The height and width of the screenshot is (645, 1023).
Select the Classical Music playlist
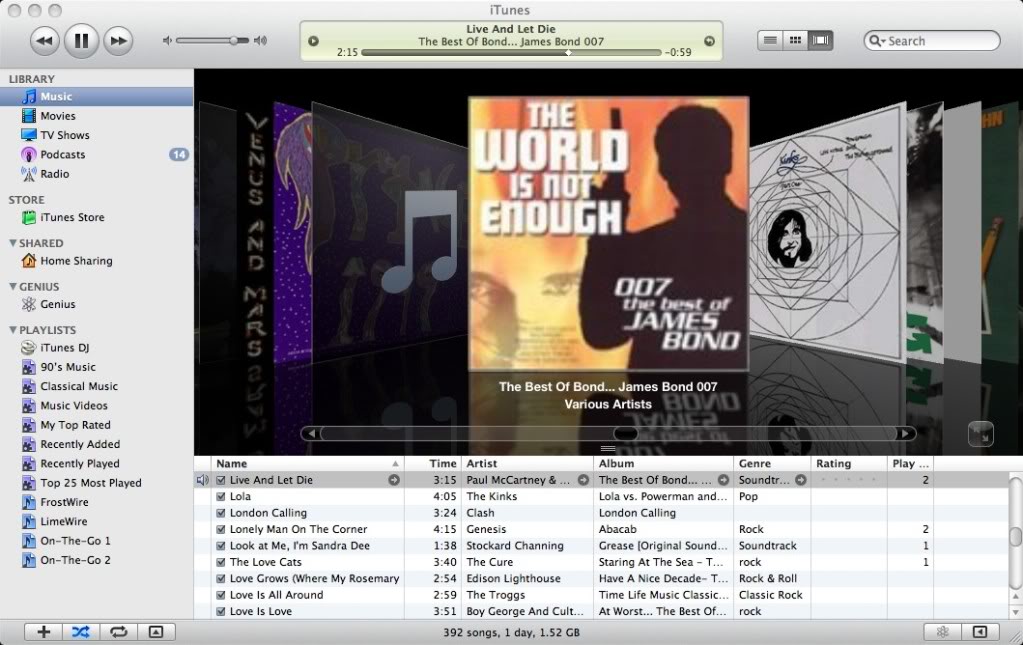(x=97, y=386)
